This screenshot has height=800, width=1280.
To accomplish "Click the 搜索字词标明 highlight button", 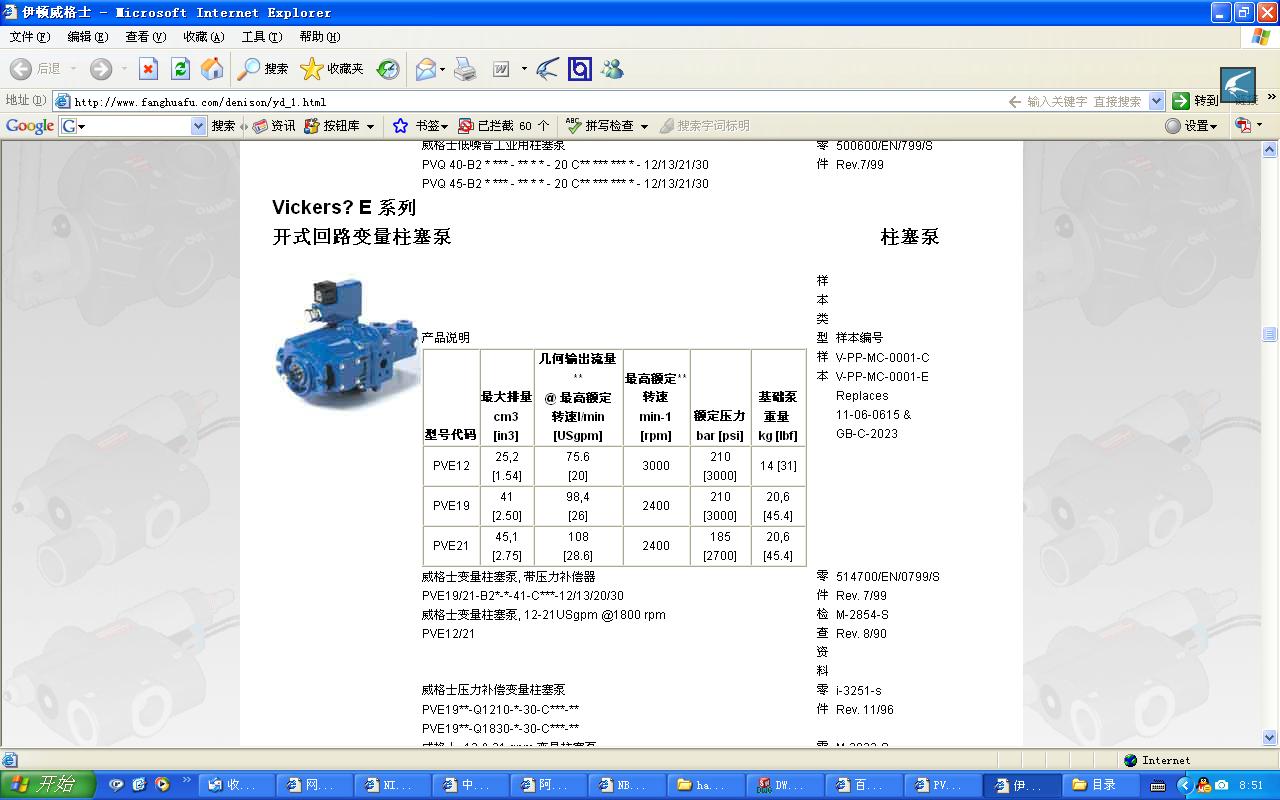I will 703,126.
